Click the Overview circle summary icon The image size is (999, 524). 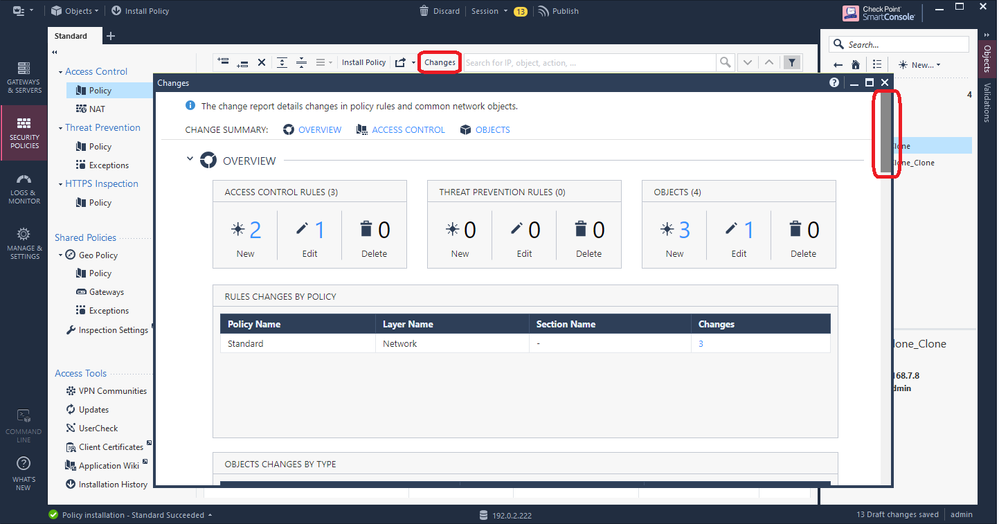pos(289,129)
